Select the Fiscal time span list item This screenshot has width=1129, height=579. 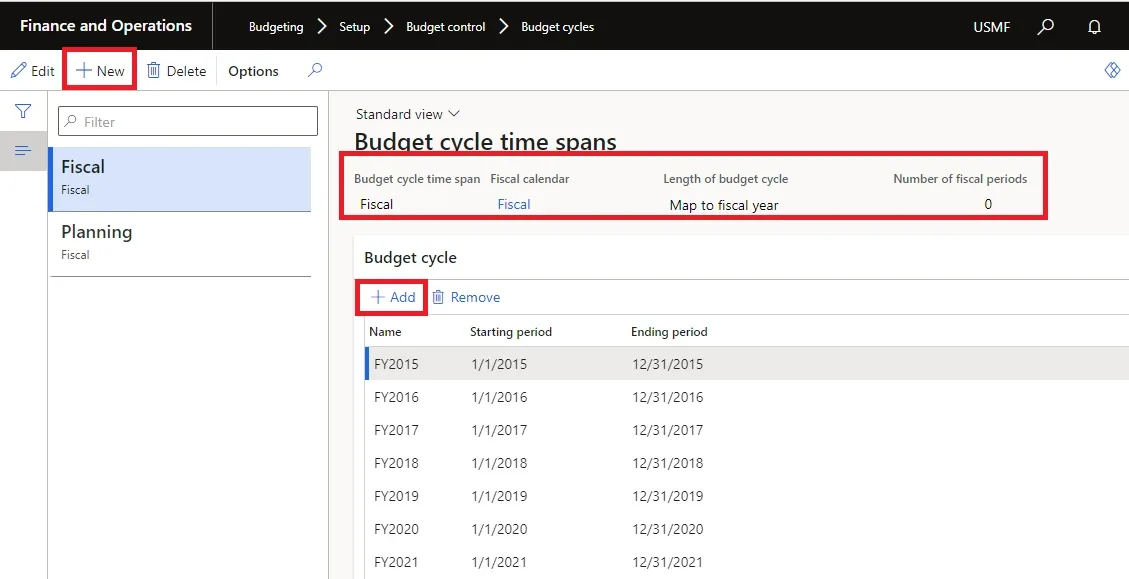pyautogui.click(x=180, y=179)
